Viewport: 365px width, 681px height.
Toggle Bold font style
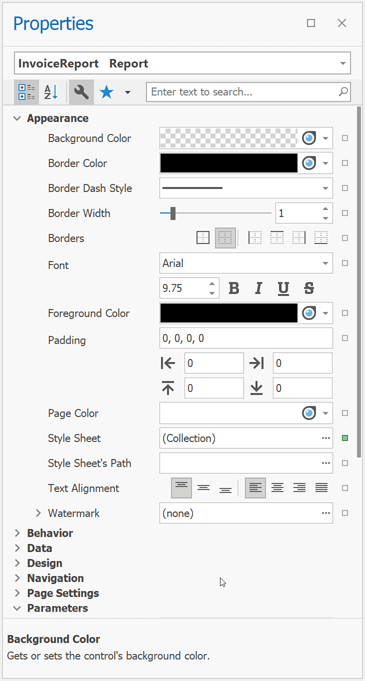[234, 288]
